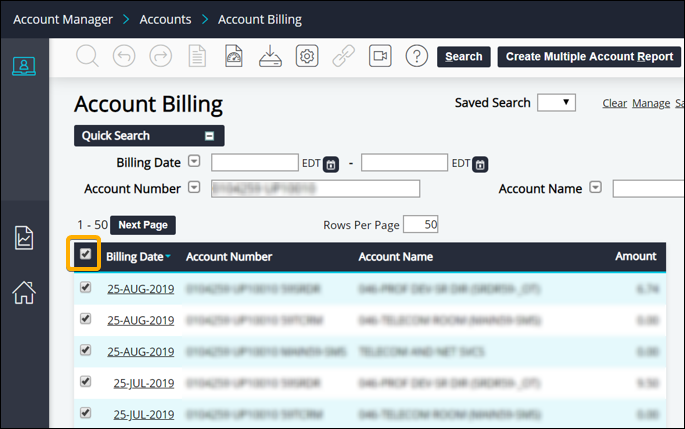Image resolution: width=685 pixels, height=429 pixels.
Task: Expand the Billing Date operator dropdown
Action: (x=195, y=161)
